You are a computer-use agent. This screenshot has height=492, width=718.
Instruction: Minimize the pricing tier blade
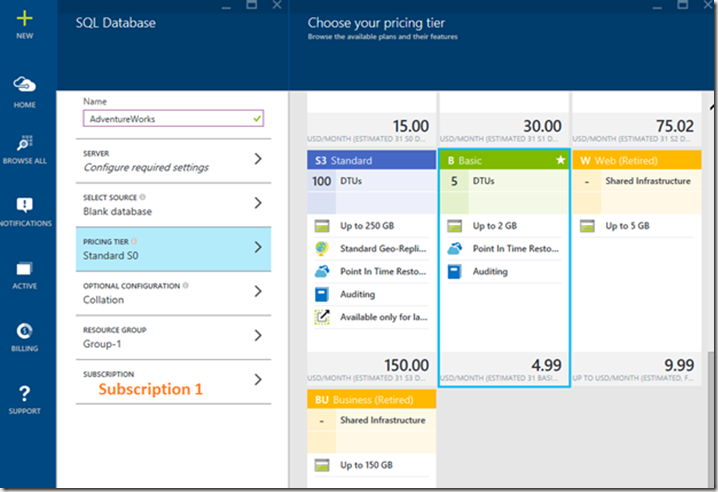[x=658, y=7]
